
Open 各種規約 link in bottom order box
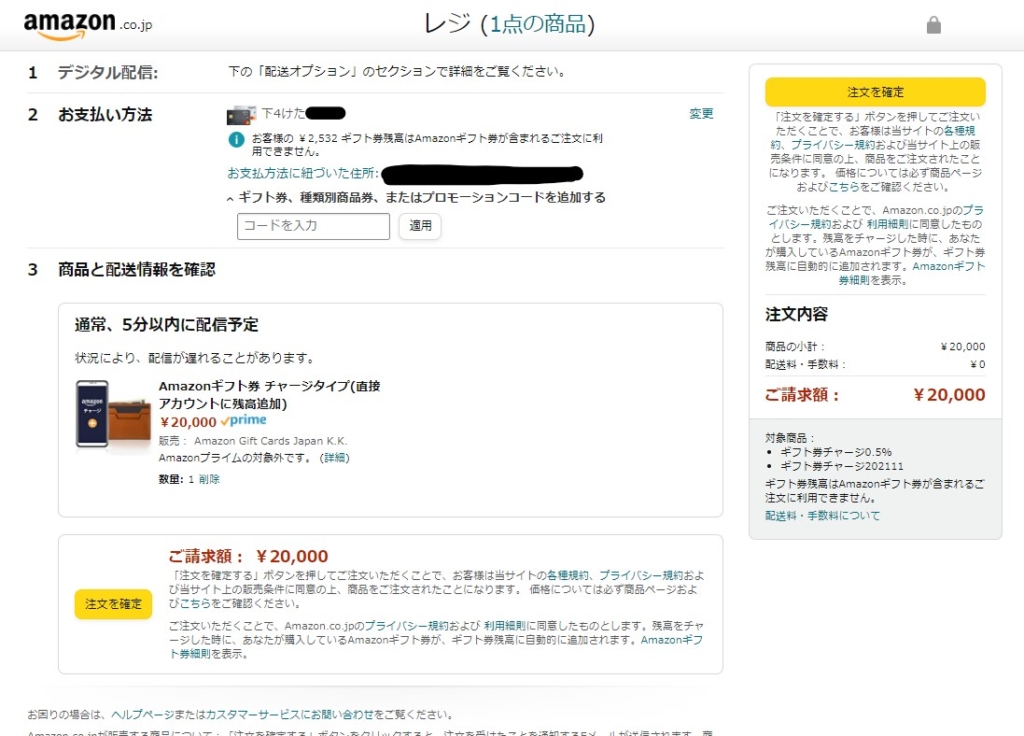click(568, 575)
